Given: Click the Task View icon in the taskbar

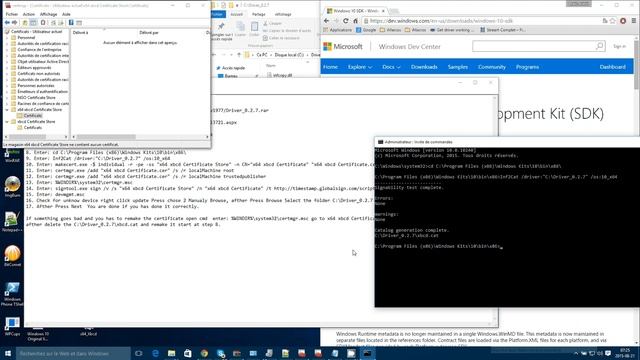Looking at the screenshot, I should click(139, 353).
